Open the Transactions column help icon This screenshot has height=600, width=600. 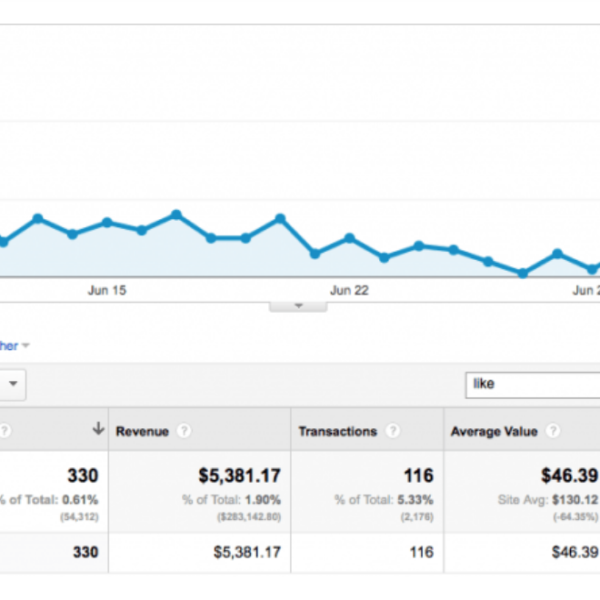[x=393, y=431]
